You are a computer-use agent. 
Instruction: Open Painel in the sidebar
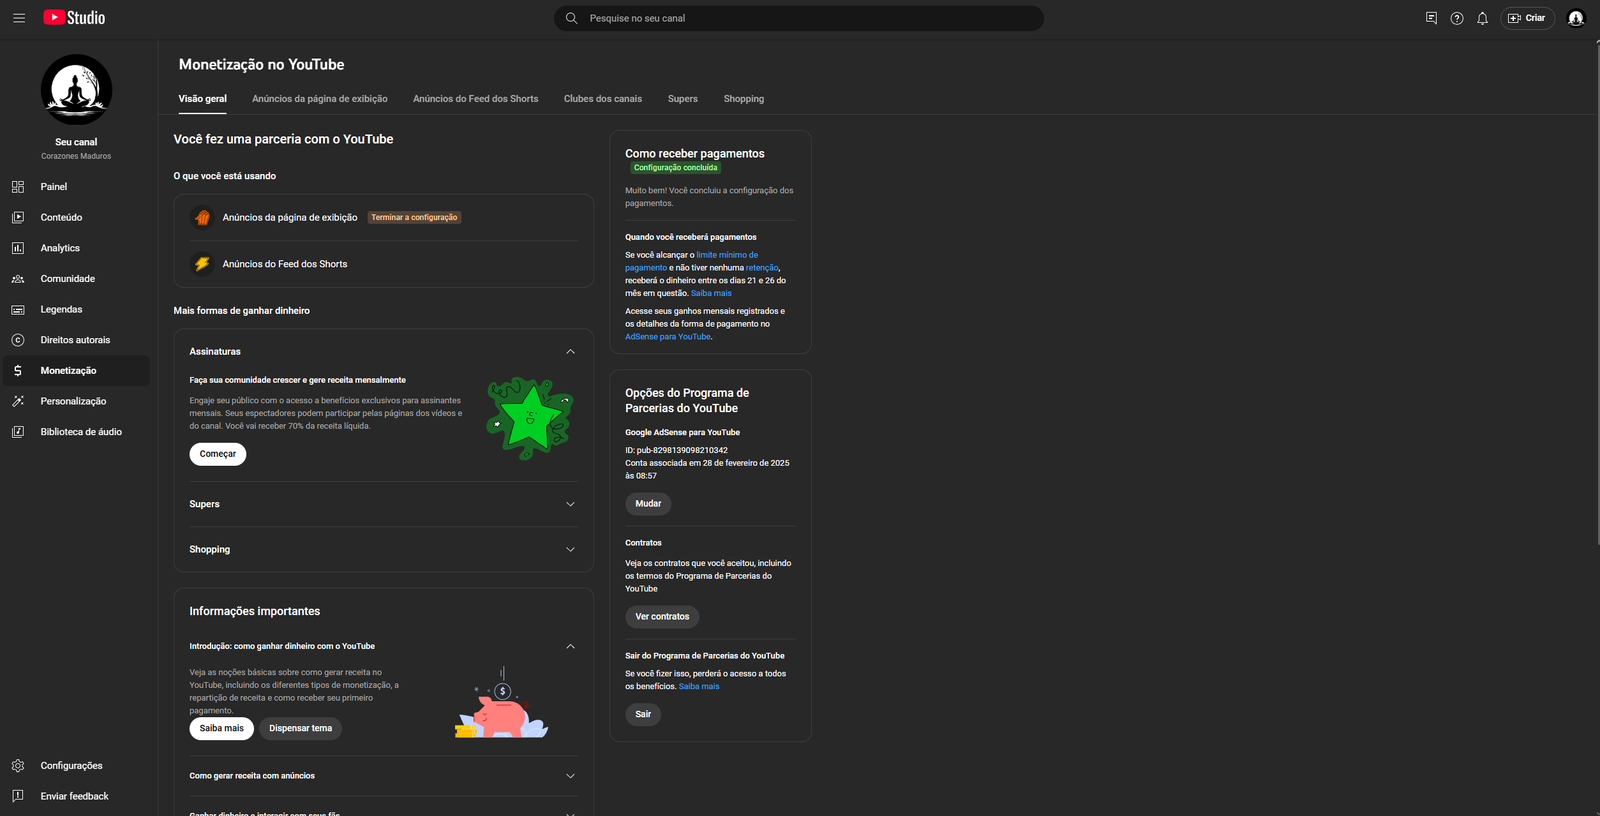click(x=76, y=187)
